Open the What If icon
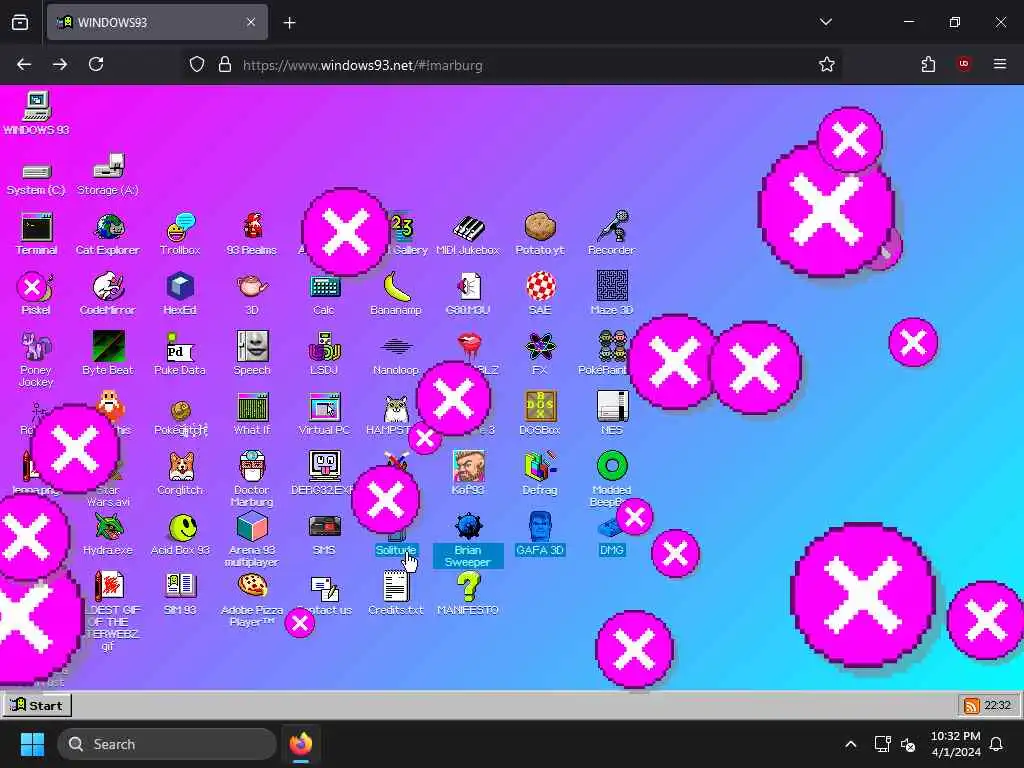1024x768 pixels. click(x=252, y=407)
